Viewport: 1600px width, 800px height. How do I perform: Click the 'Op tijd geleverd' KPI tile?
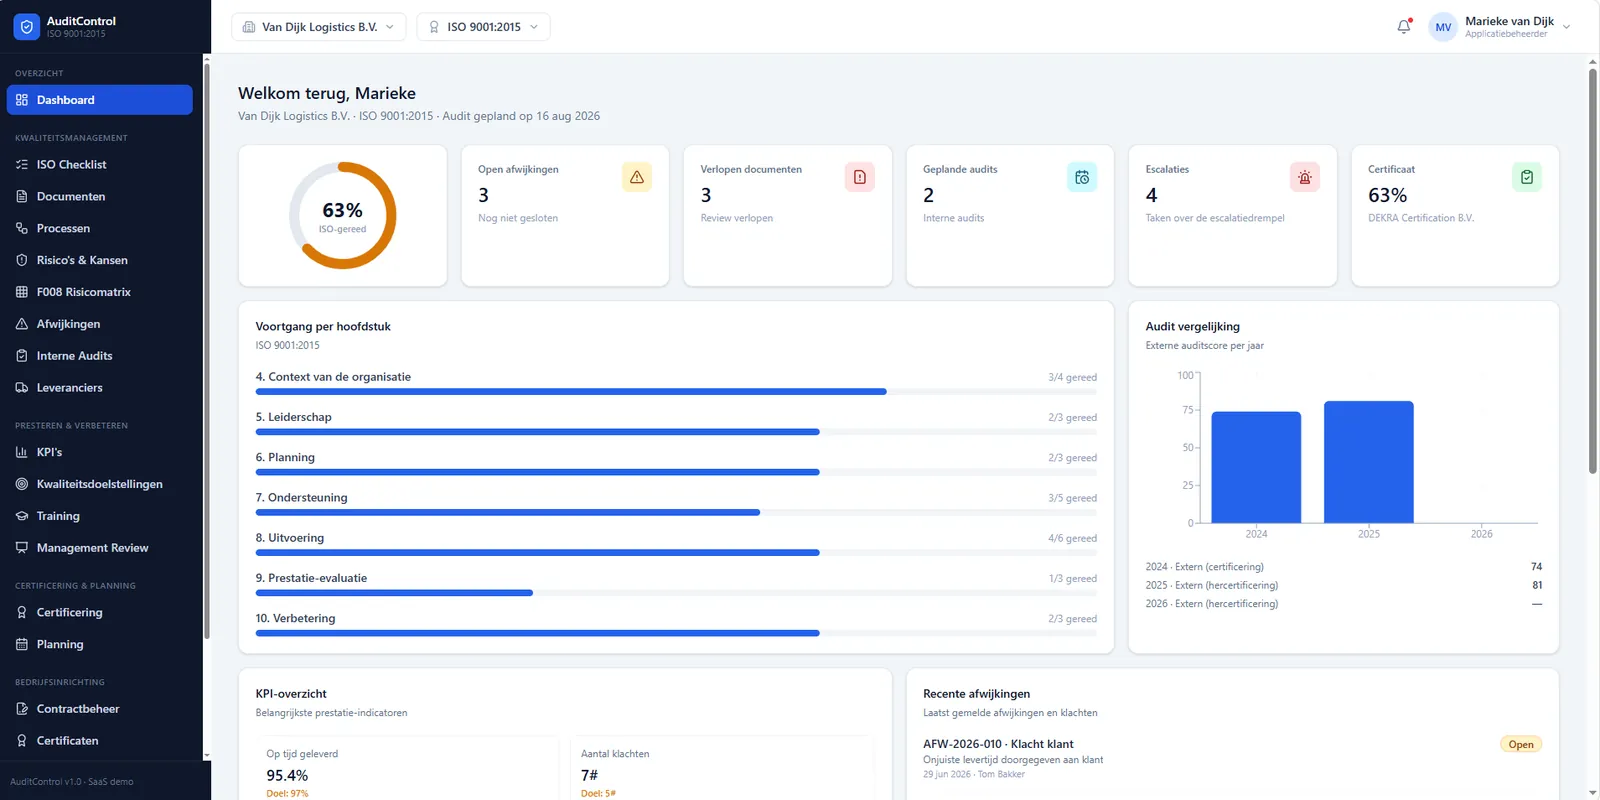(408, 768)
